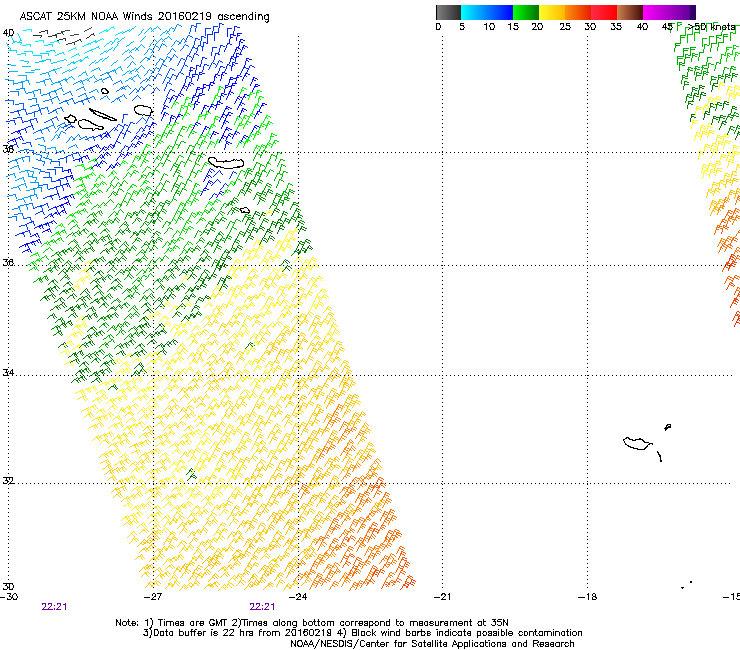The width and height of the screenshot is (740, 650).
Task: Pick the red 30-35 knots legend color
Action: (604, 12)
